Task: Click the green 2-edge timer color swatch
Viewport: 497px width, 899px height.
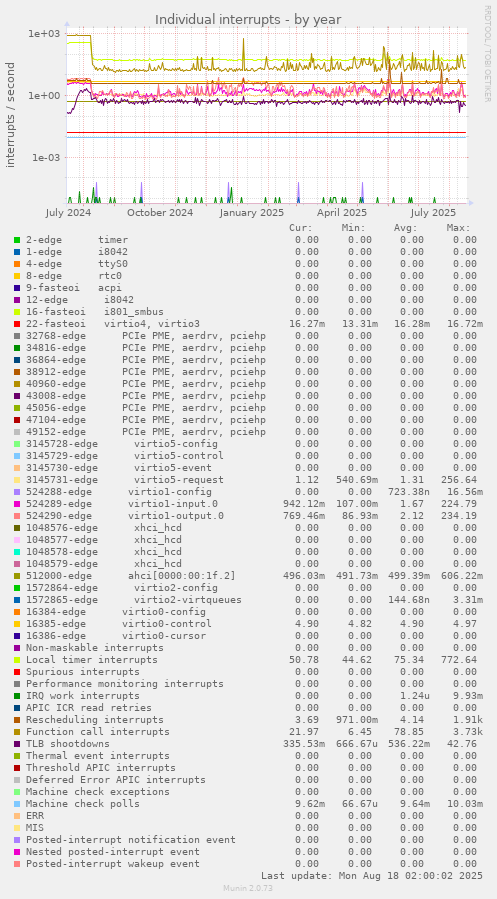Action: tap(17, 240)
